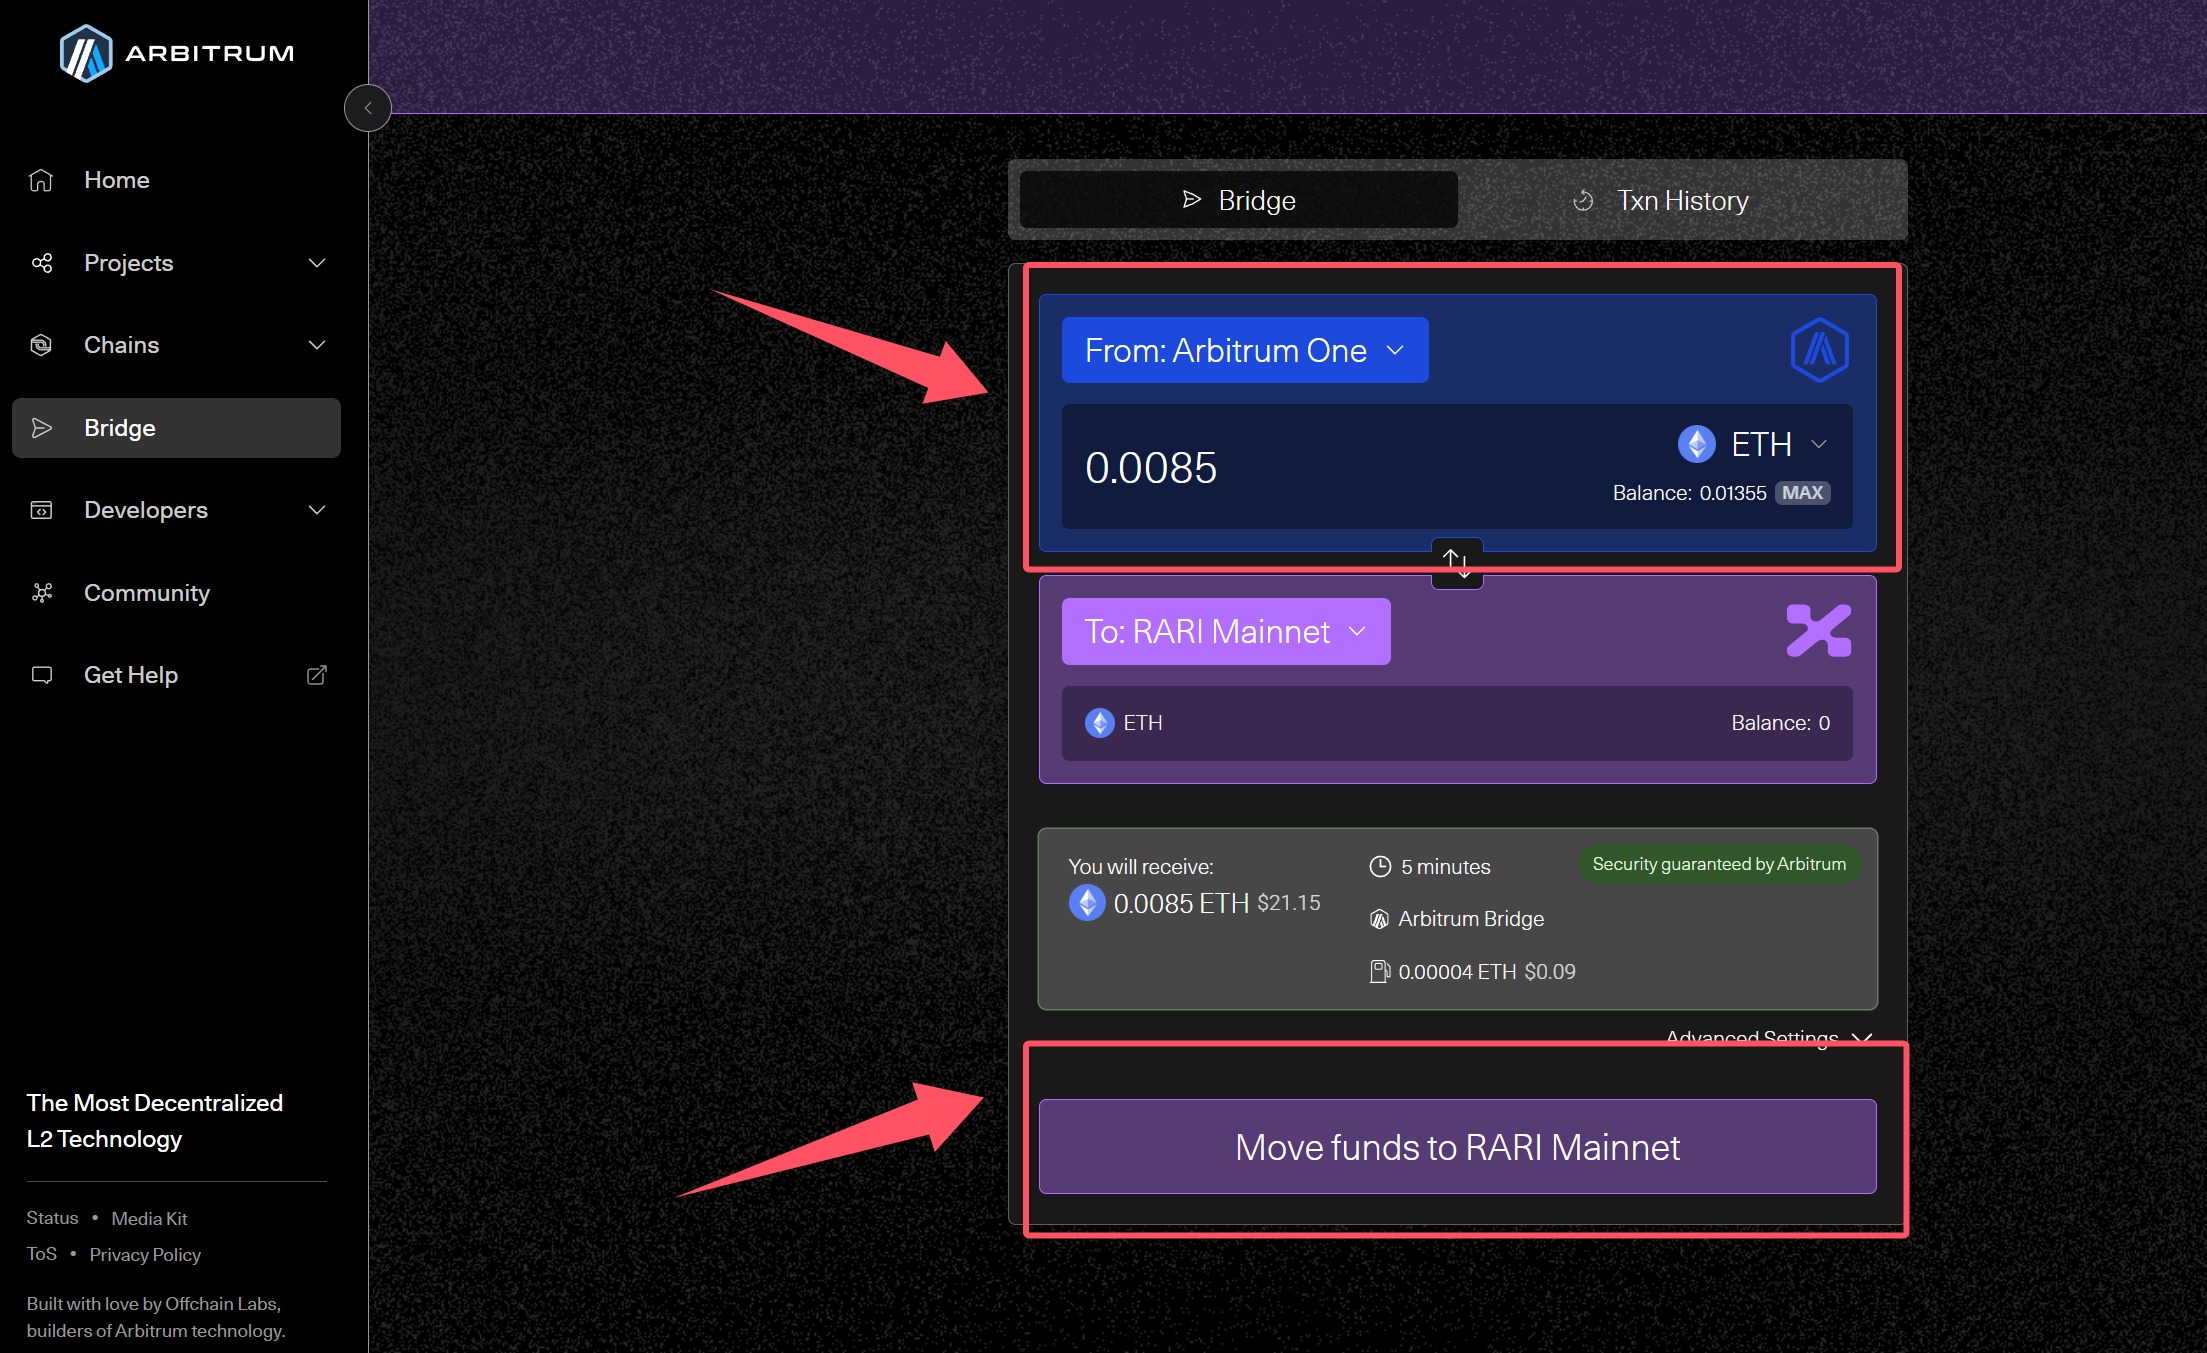Image resolution: width=2207 pixels, height=1353 pixels.
Task: Click the Arbitrum One network logo
Action: click(1820, 350)
